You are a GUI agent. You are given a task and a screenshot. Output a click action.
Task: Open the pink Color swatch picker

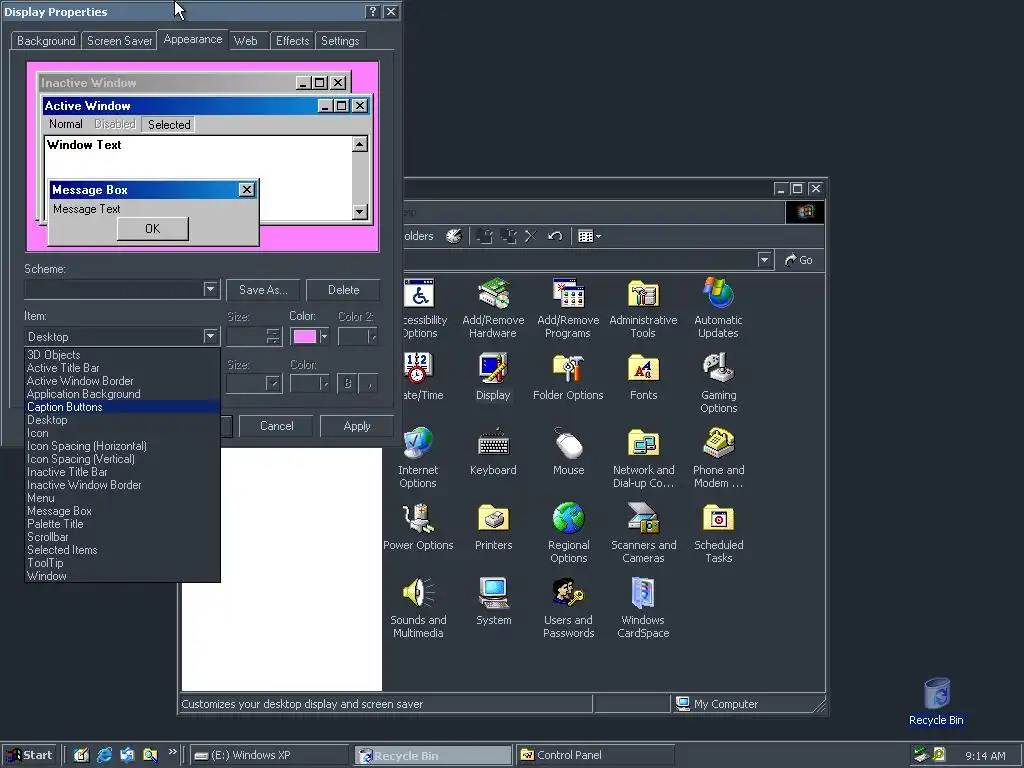coord(310,336)
